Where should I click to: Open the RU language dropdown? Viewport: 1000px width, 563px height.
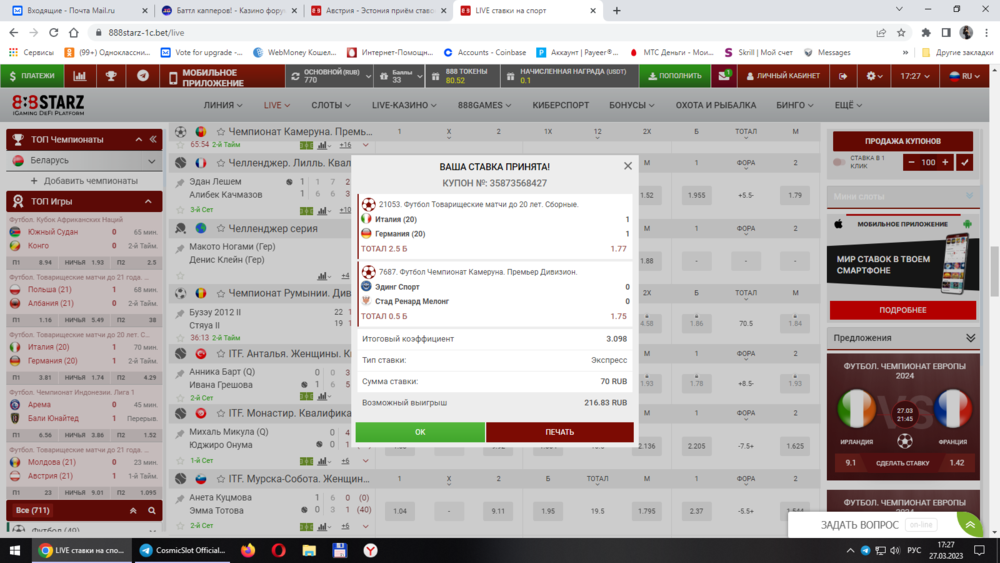click(x=964, y=76)
